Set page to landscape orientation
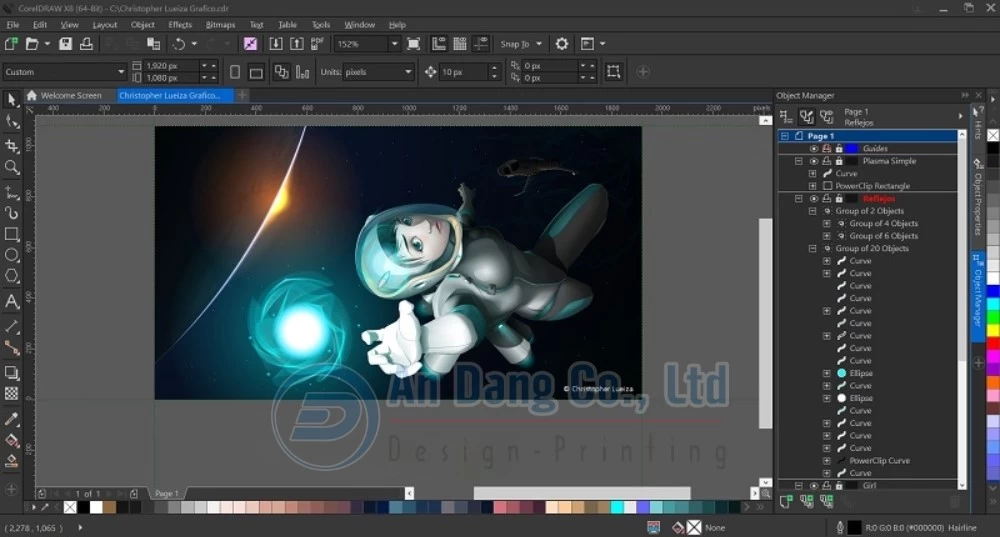Image resolution: width=1000 pixels, height=537 pixels. (256, 72)
